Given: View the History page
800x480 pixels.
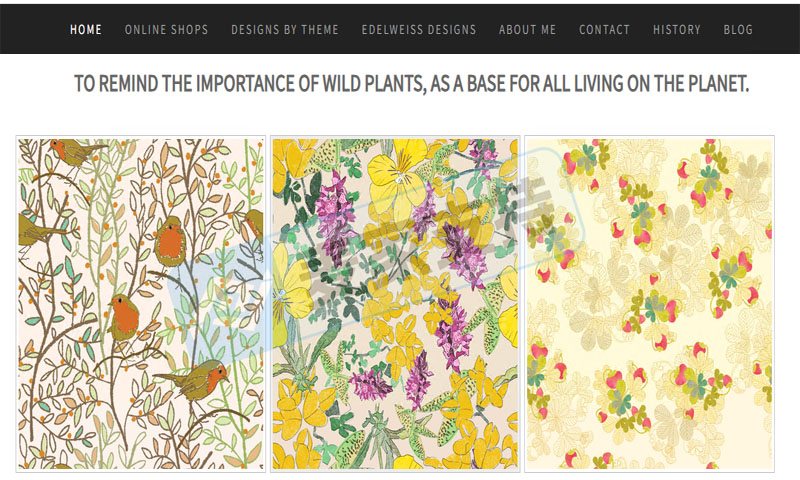Looking at the screenshot, I should (x=677, y=30).
